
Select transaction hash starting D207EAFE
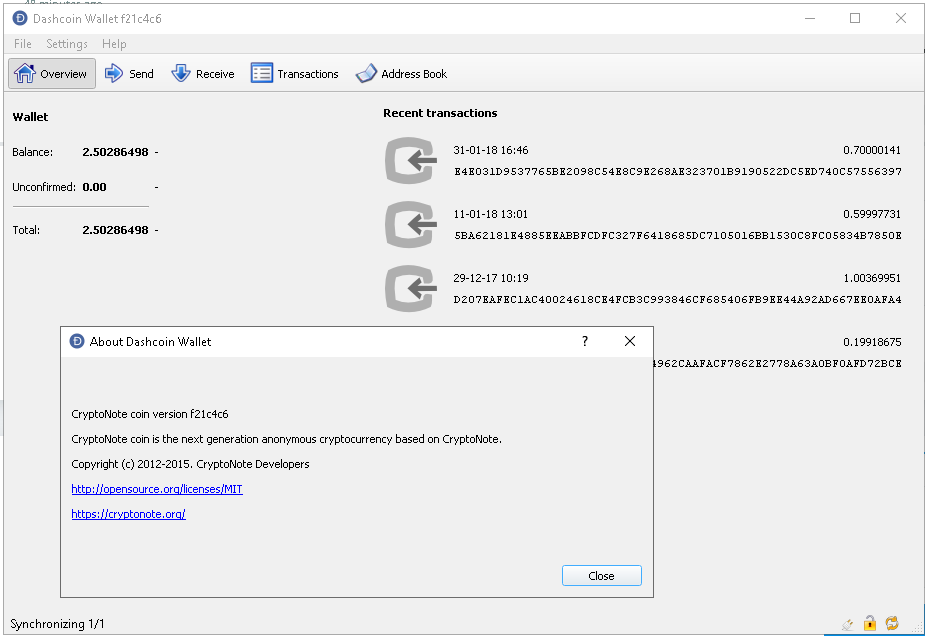[x=677, y=300]
